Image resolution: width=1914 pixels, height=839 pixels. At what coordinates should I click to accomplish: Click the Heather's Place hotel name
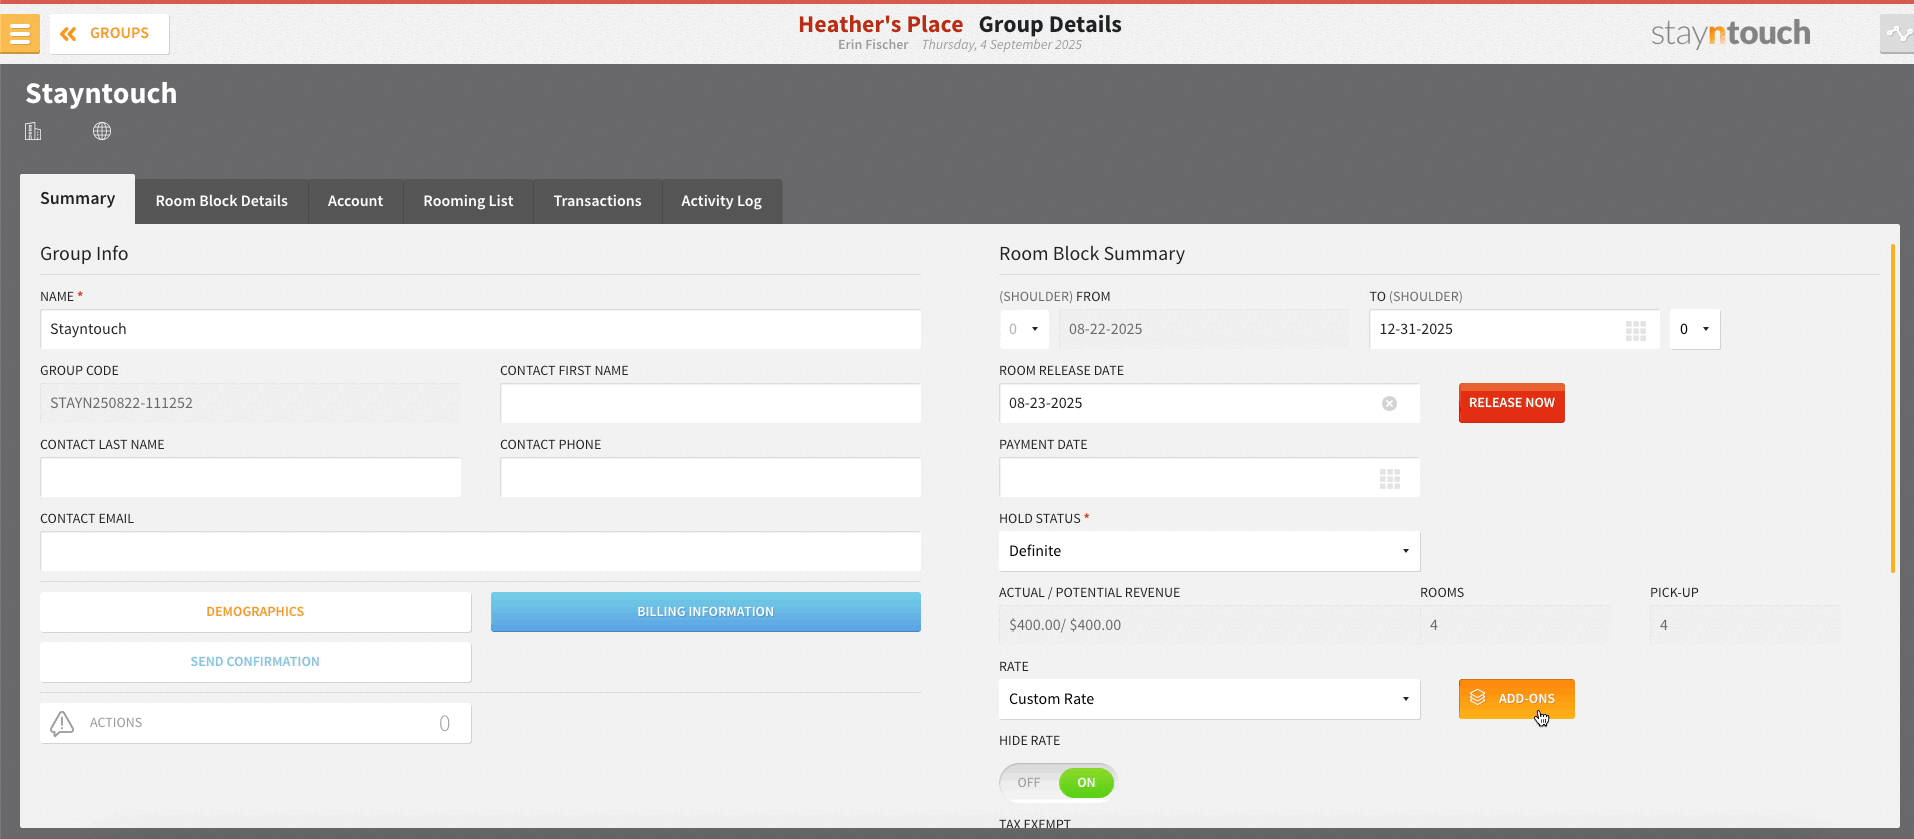880,24
